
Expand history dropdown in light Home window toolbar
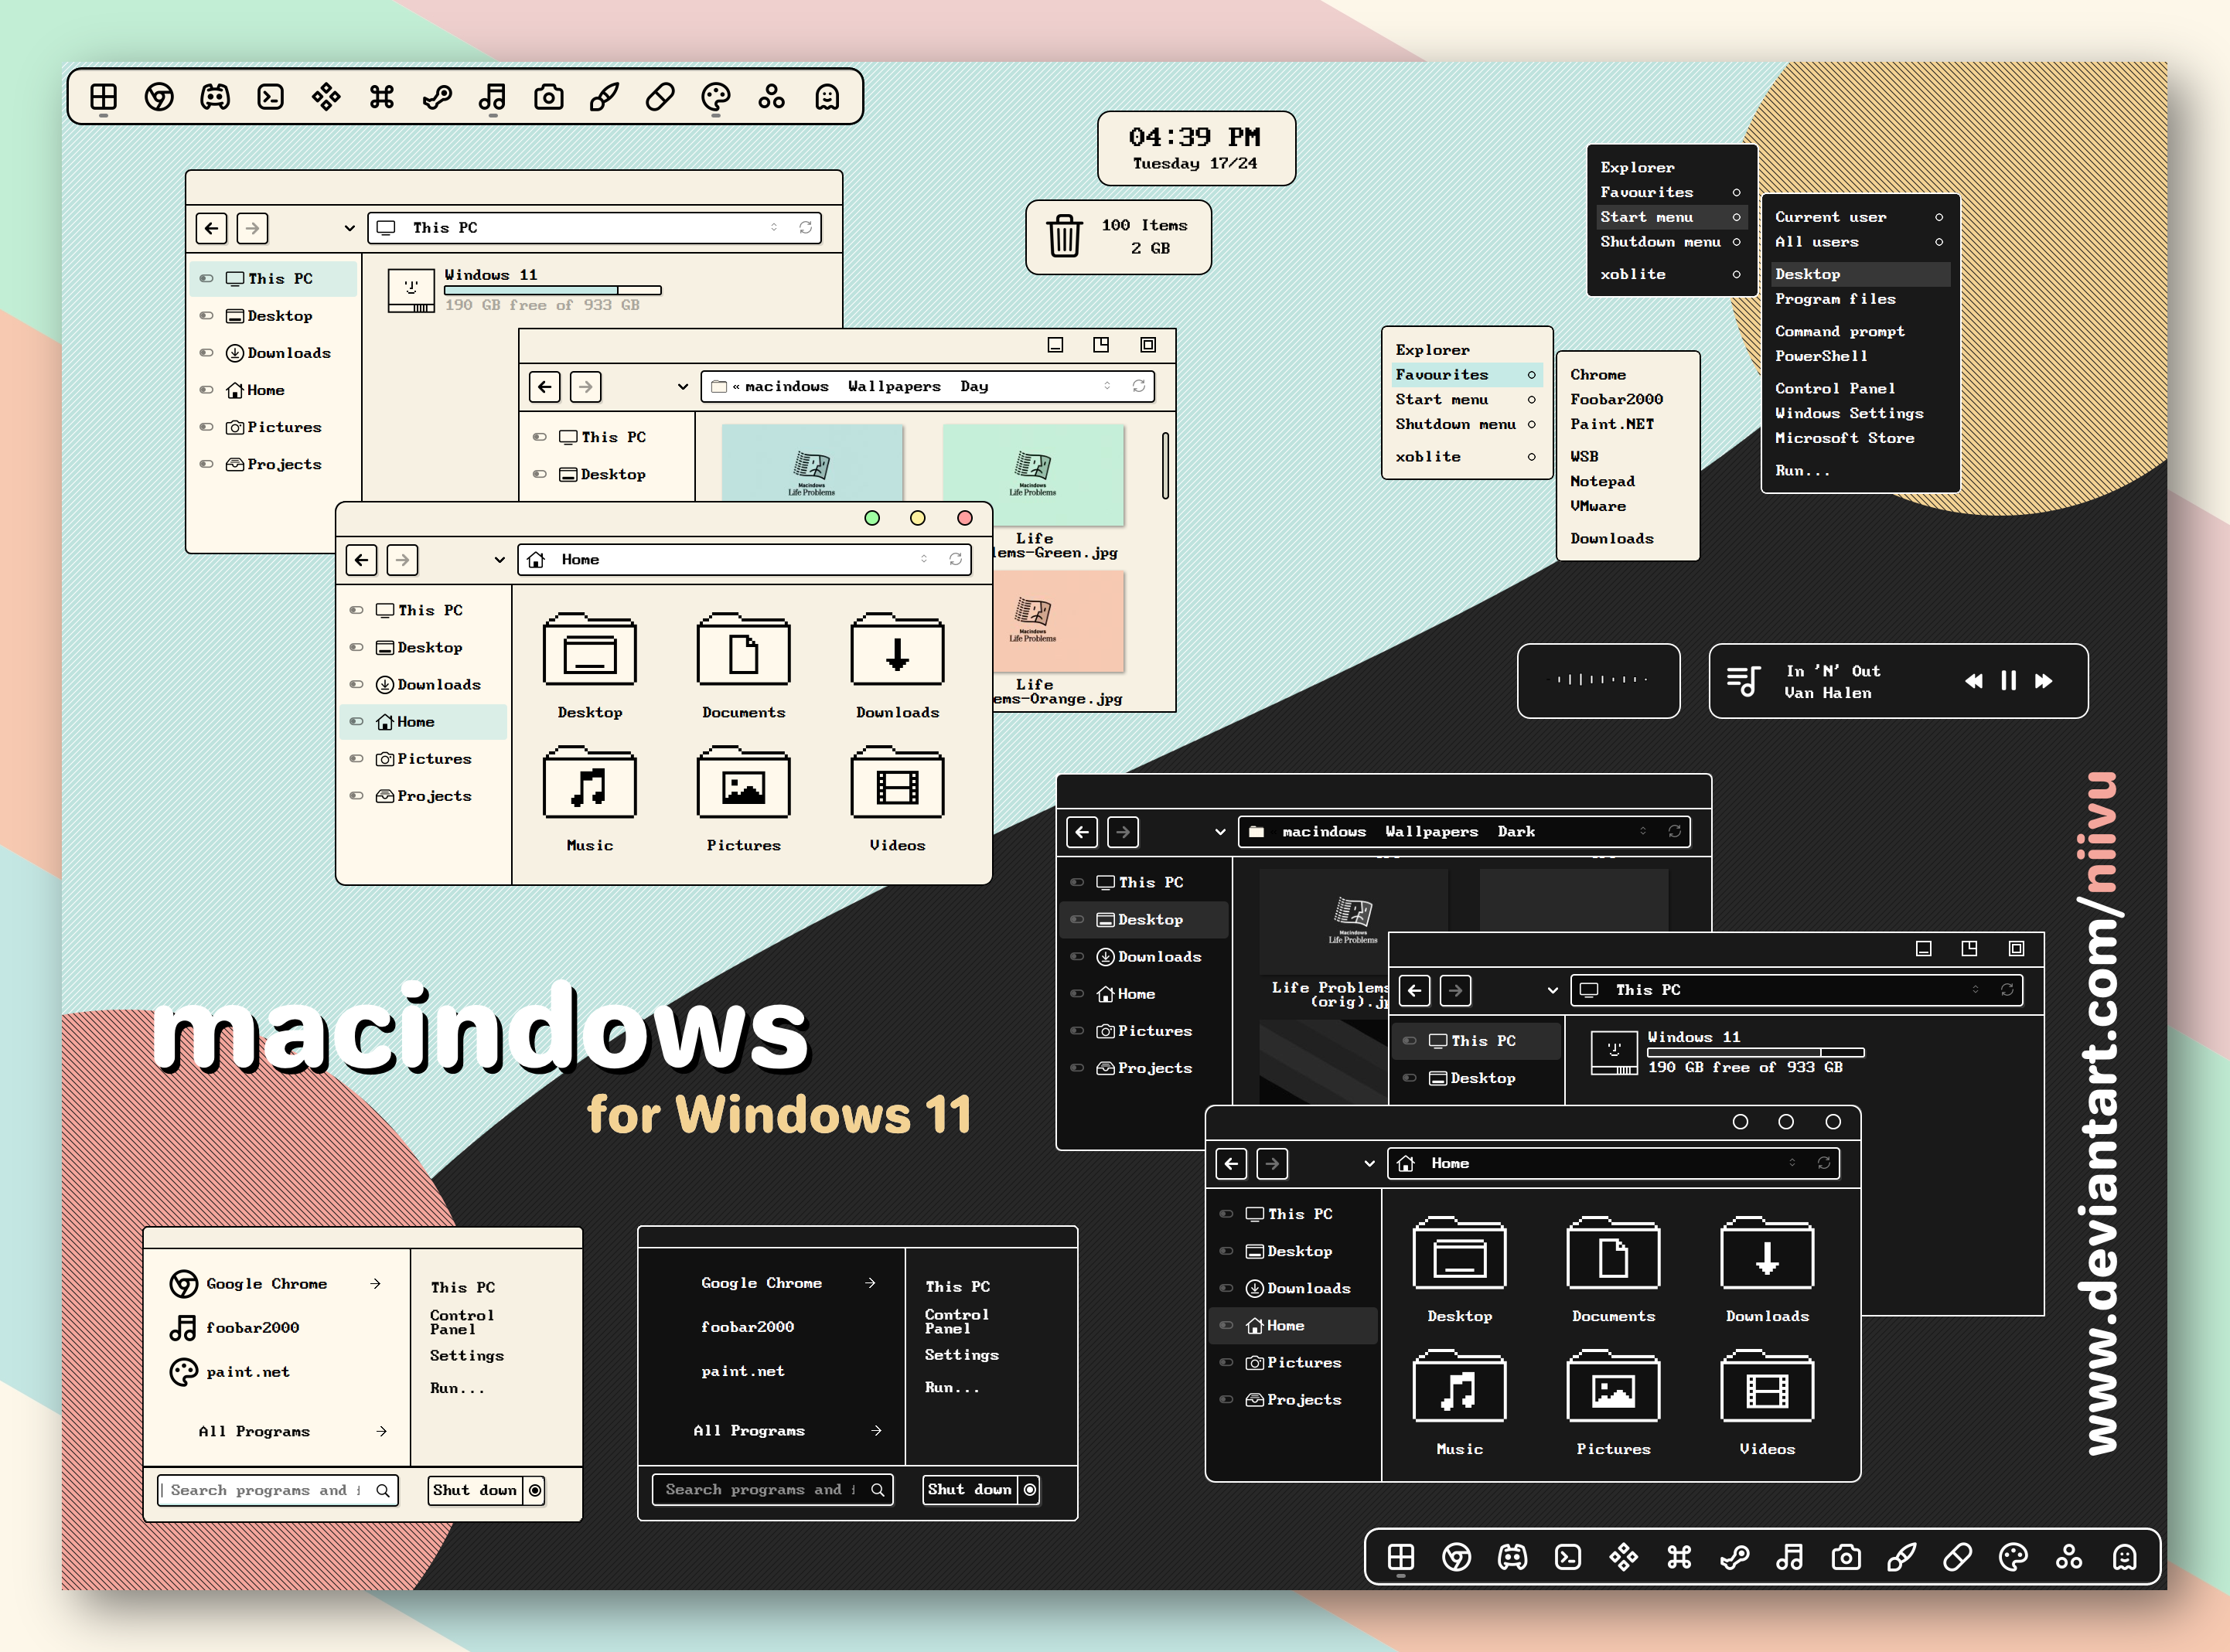click(x=499, y=560)
